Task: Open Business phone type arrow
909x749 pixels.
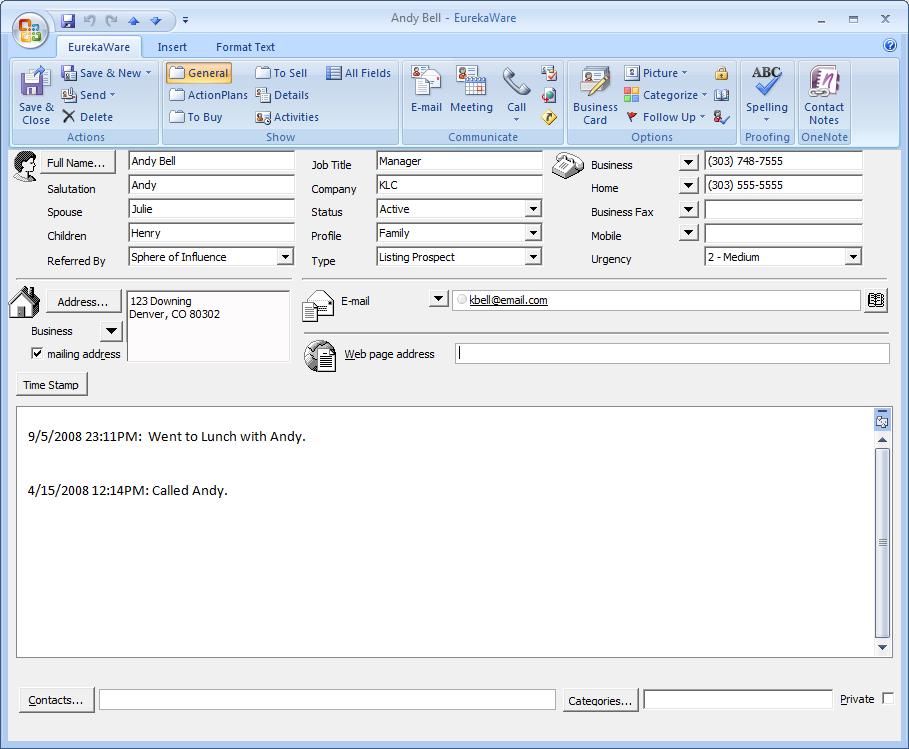Action: (688, 162)
